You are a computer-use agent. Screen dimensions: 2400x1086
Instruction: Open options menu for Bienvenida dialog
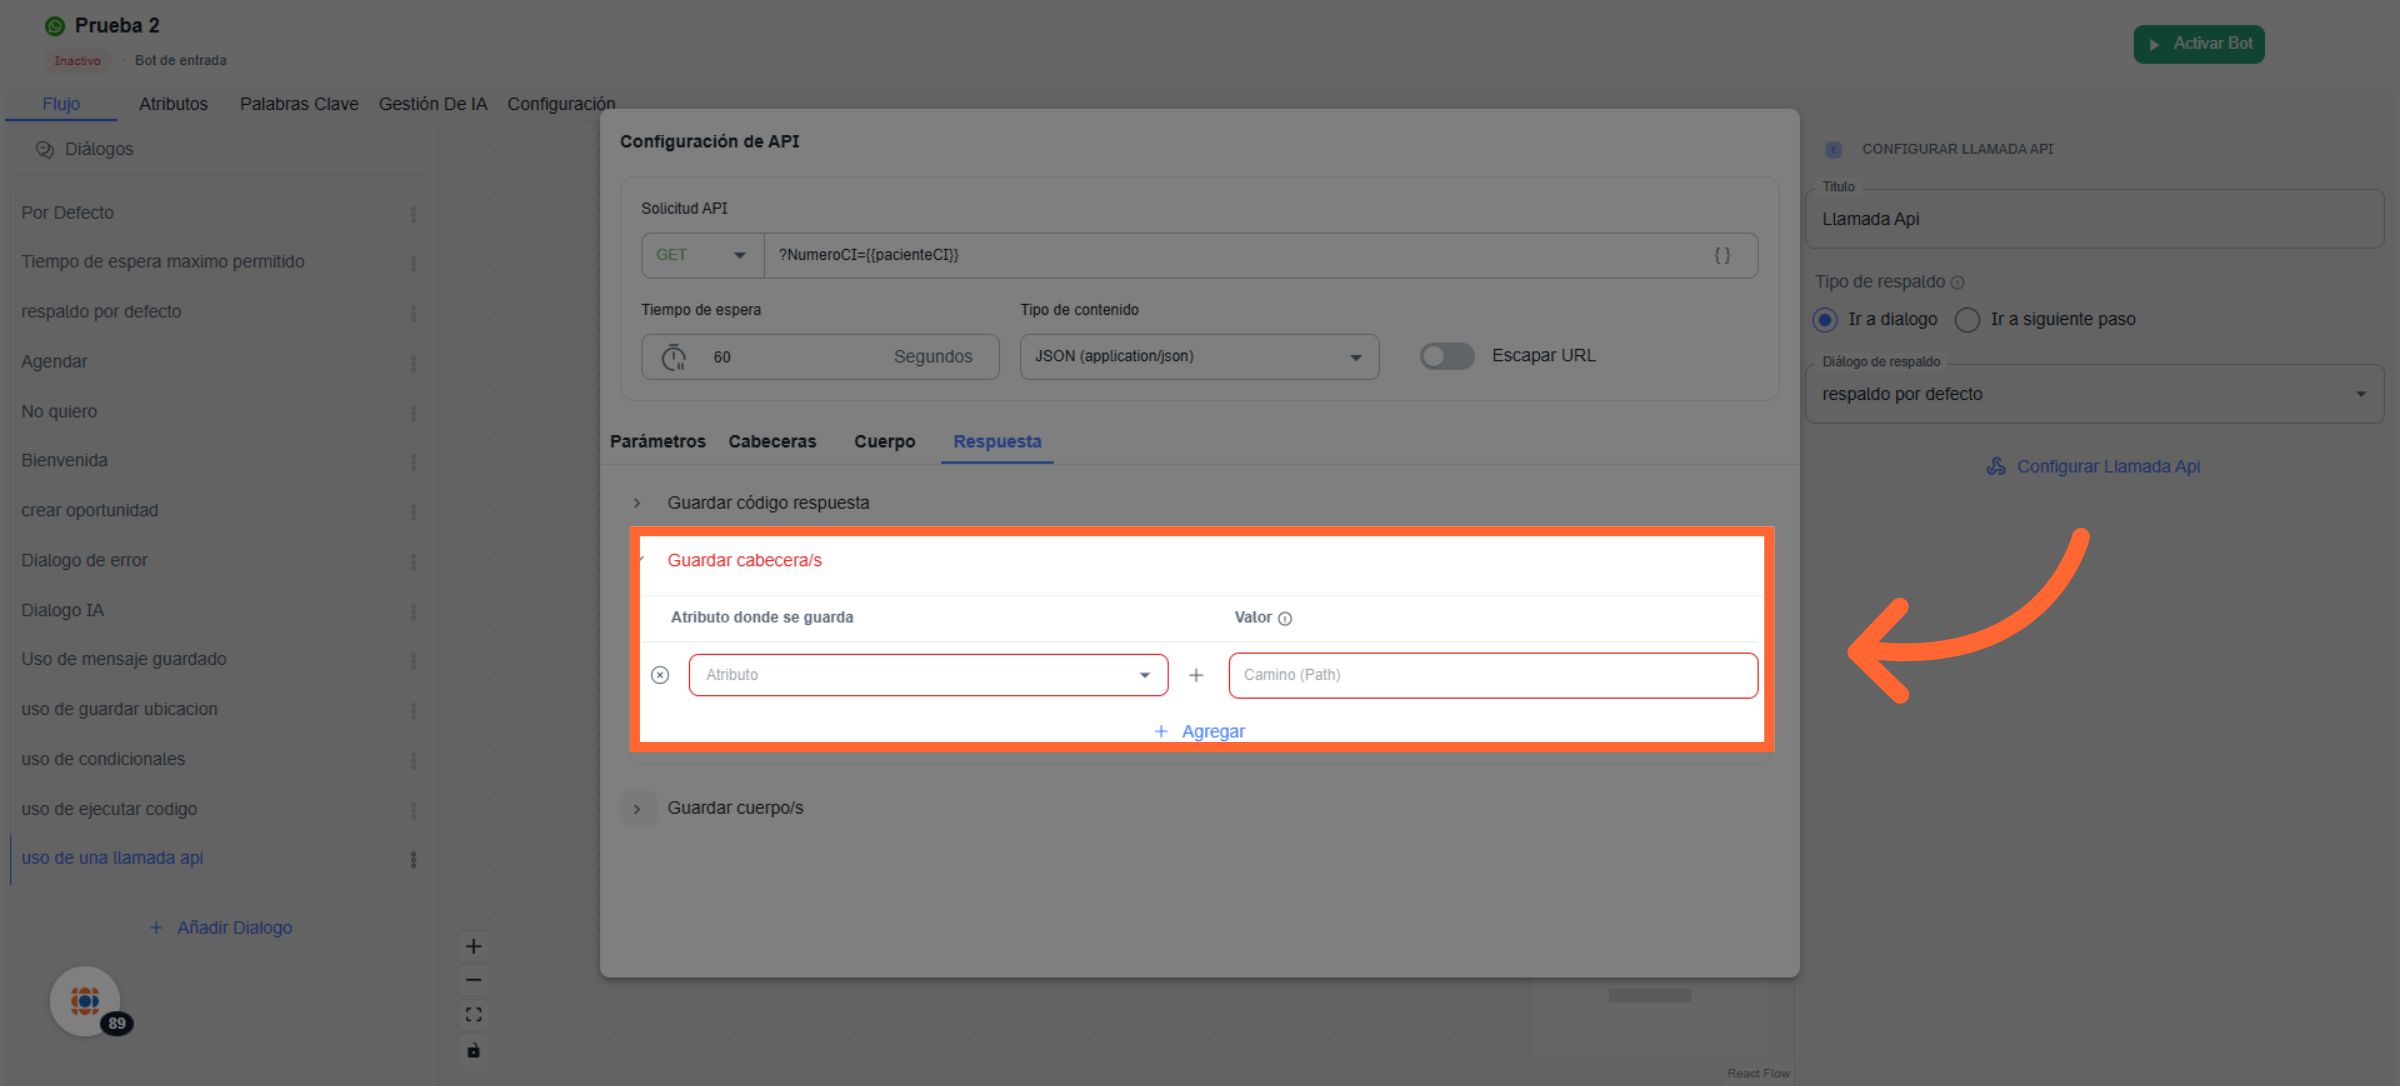[x=413, y=462]
